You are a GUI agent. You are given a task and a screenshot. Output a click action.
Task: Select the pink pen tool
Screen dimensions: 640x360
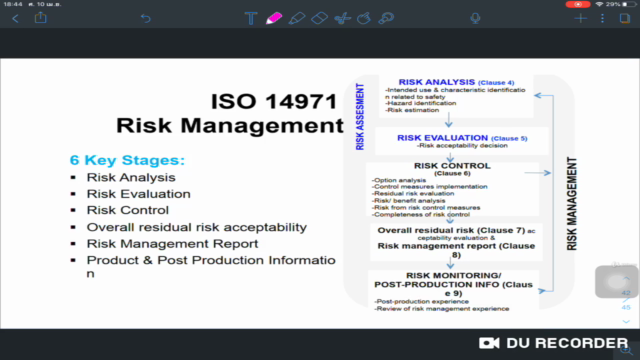coord(274,18)
